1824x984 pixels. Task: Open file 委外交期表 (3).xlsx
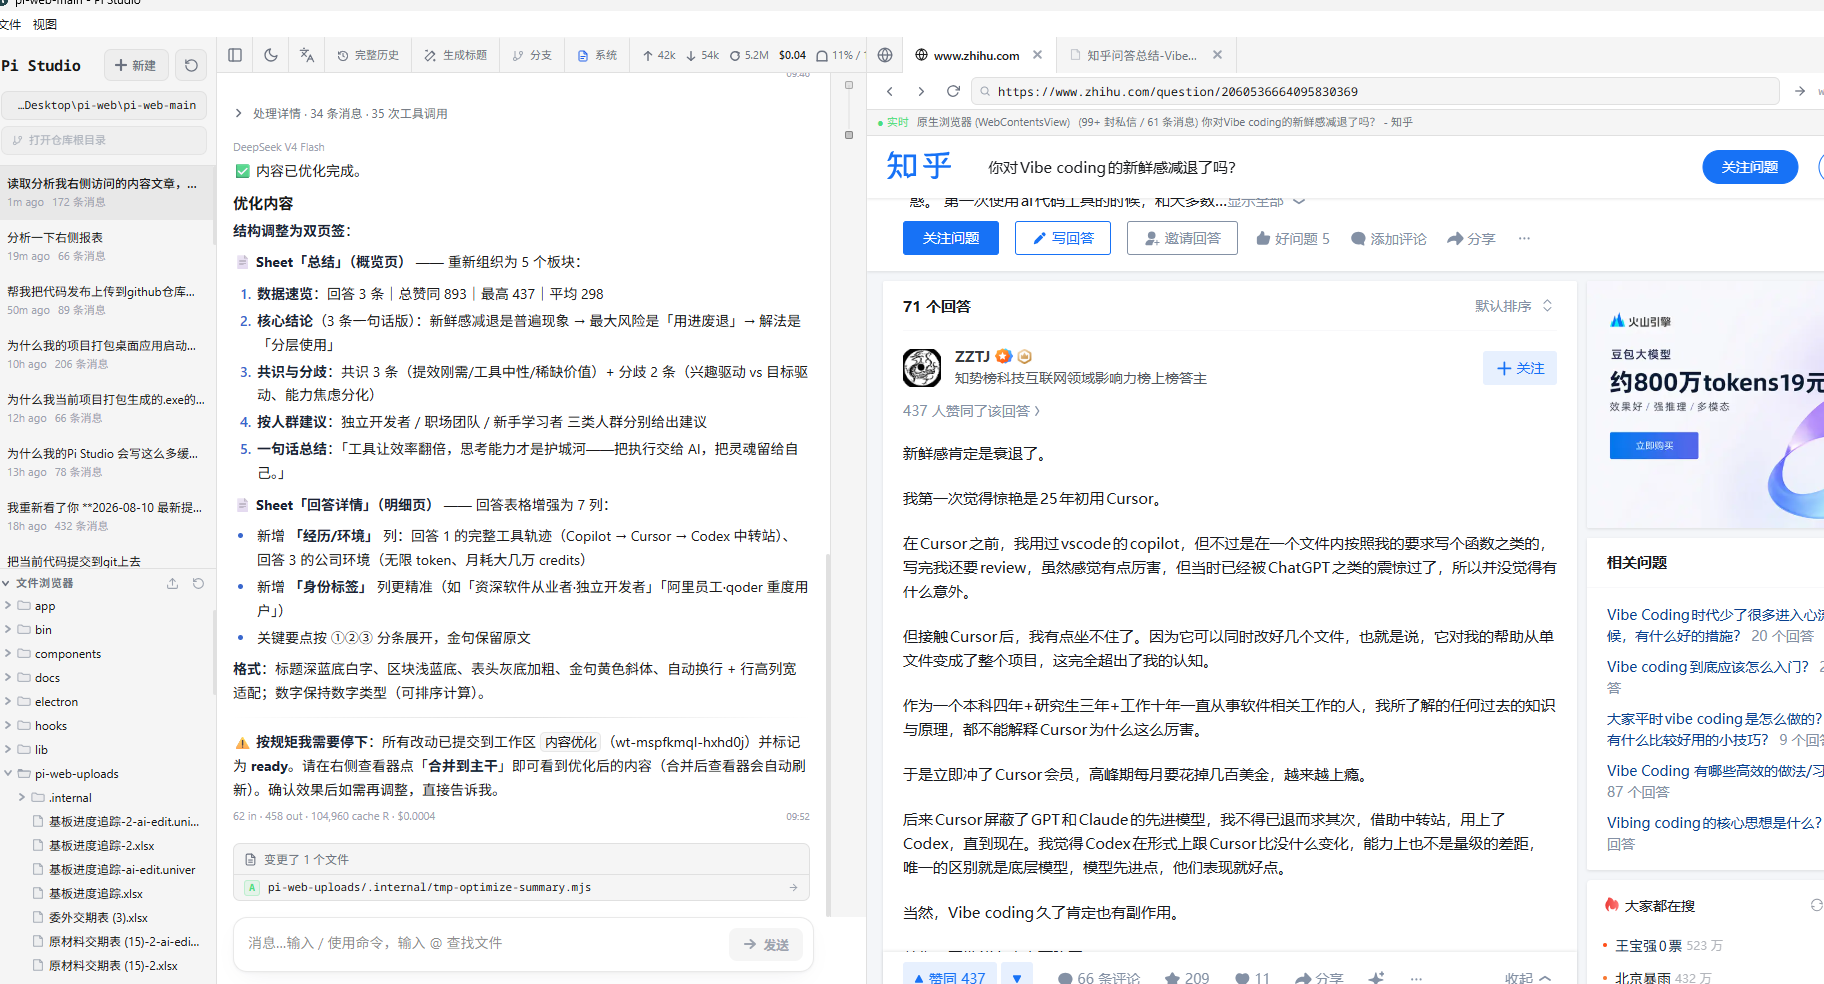coord(98,918)
